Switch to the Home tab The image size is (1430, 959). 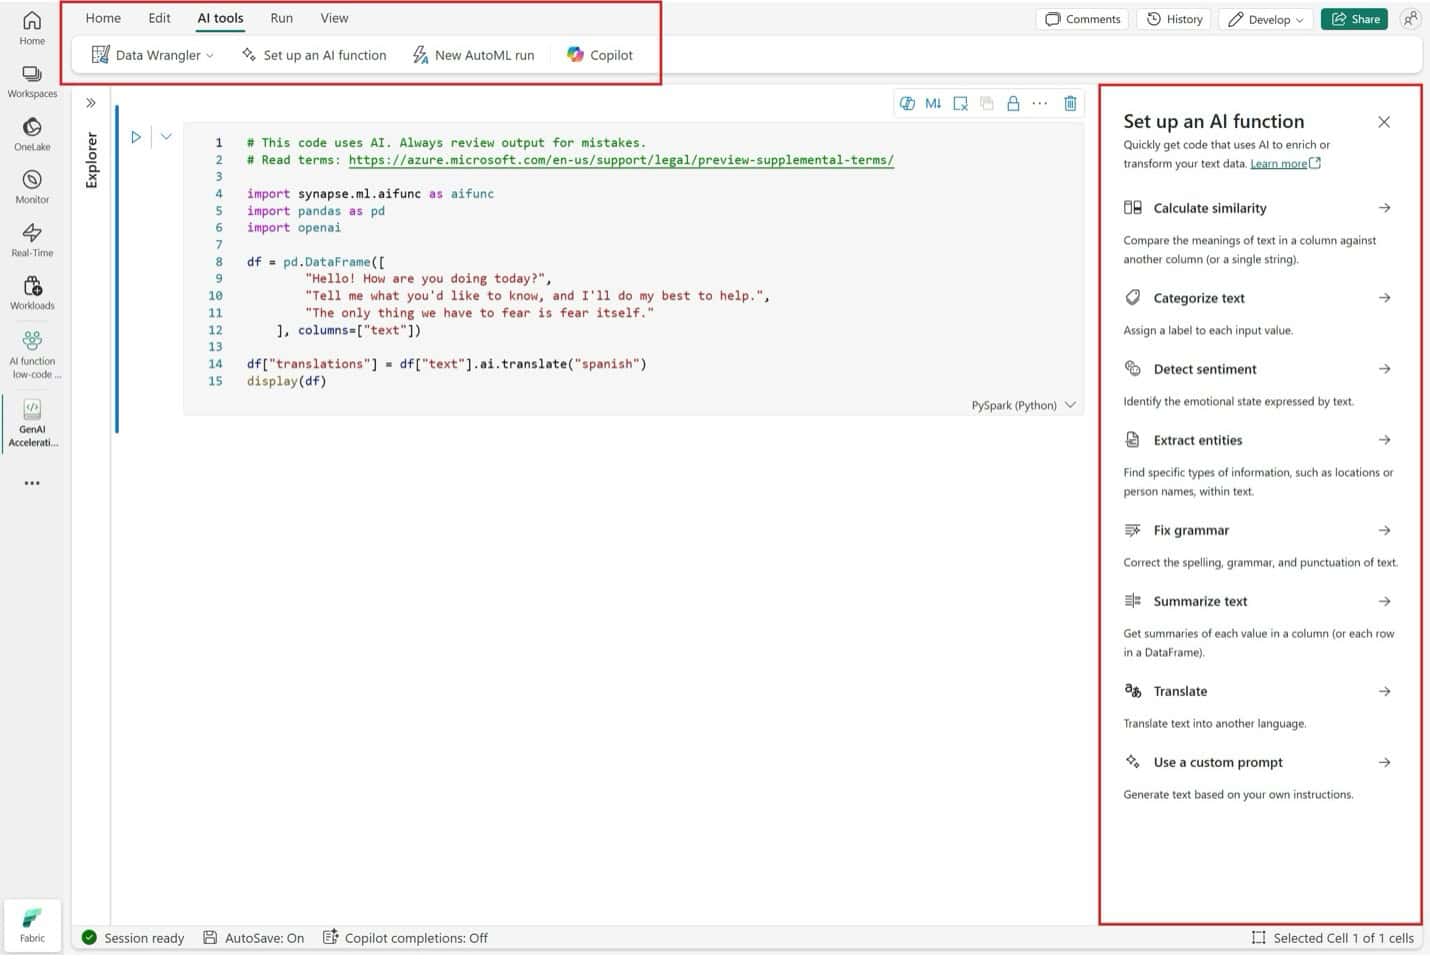tap(103, 18)
